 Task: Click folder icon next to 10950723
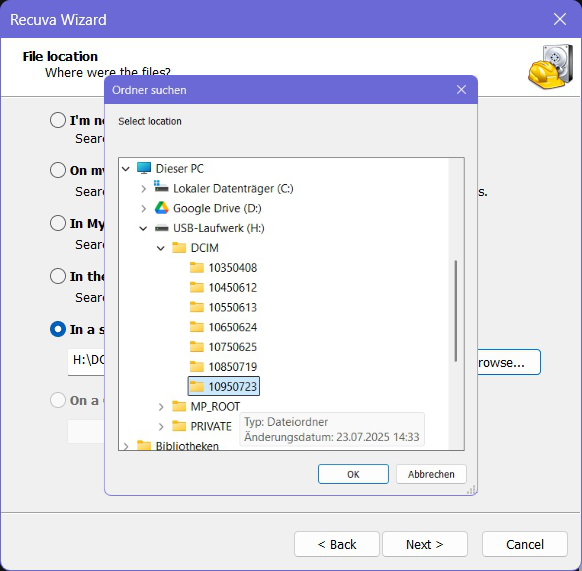click(x=197, y=386)
